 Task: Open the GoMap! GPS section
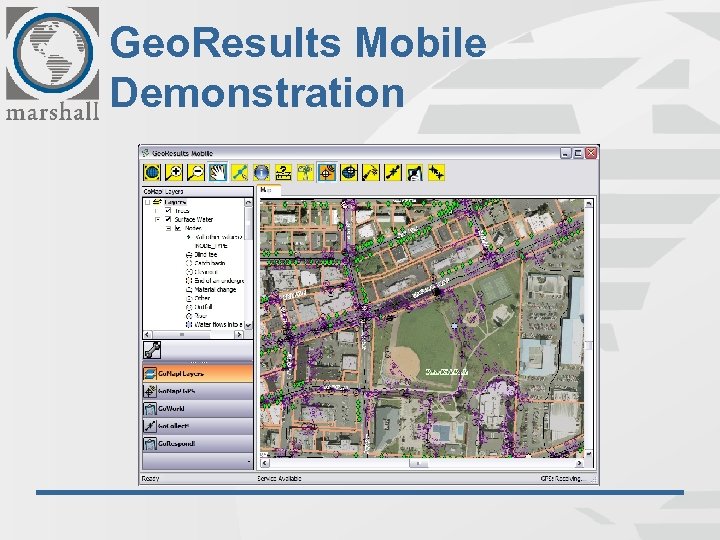(x=198, y=391)
